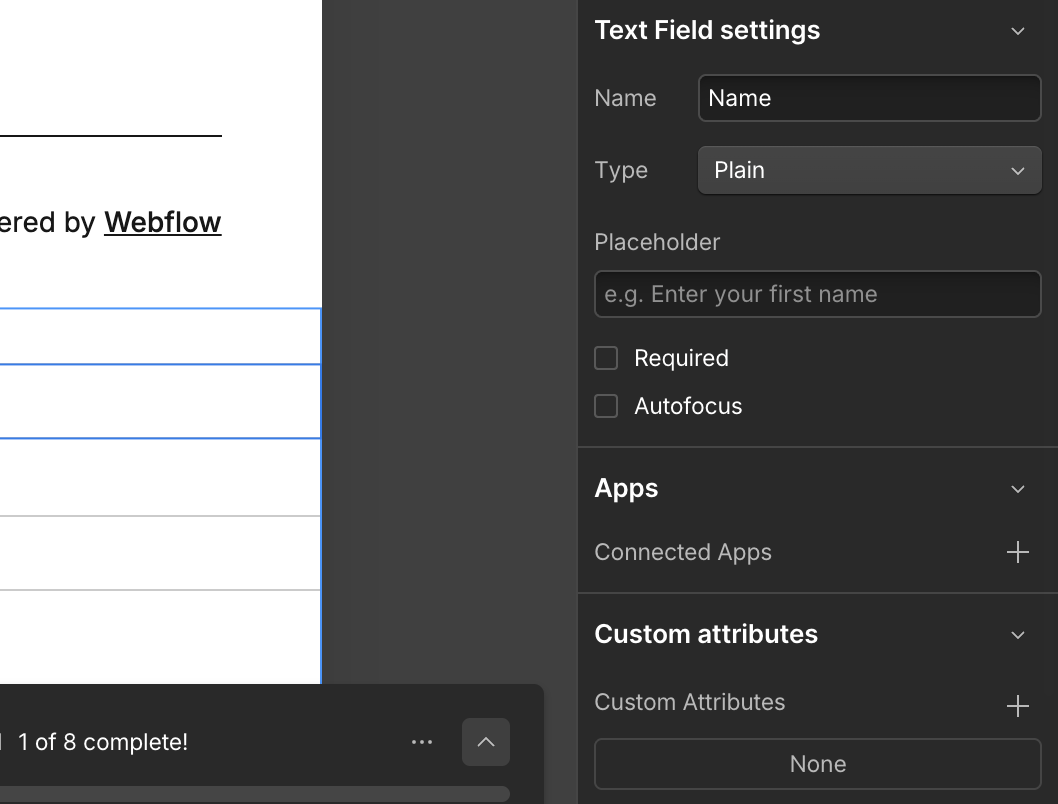Add a custom attribute with plus icon
1058x804 pixels.
click(x=1017, y=706)
